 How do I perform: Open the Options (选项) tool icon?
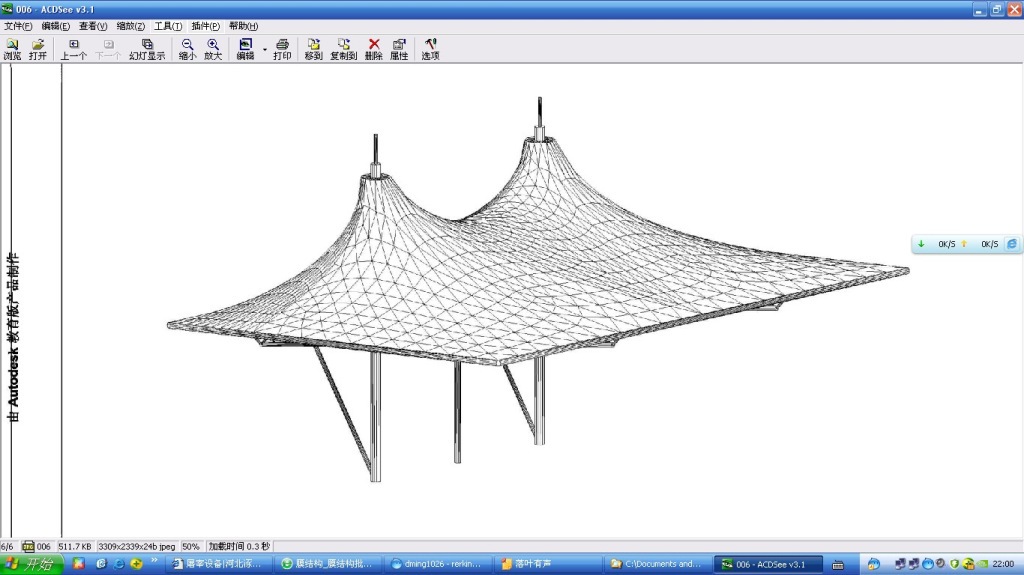(x=430, y=49)
